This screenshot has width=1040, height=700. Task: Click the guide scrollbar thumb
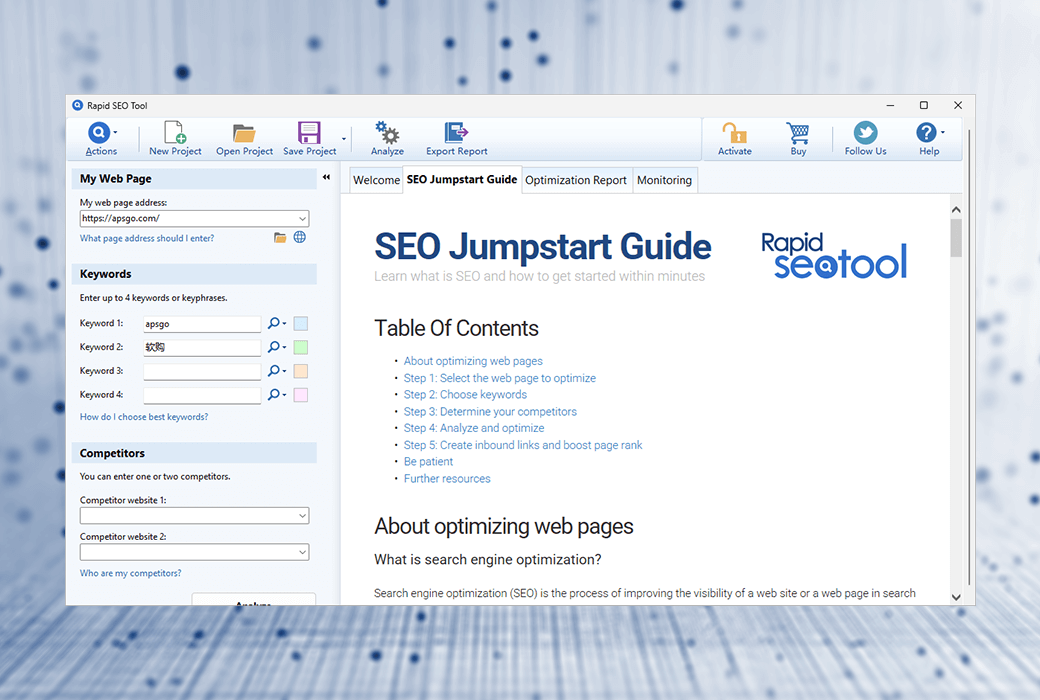(956, 238)
